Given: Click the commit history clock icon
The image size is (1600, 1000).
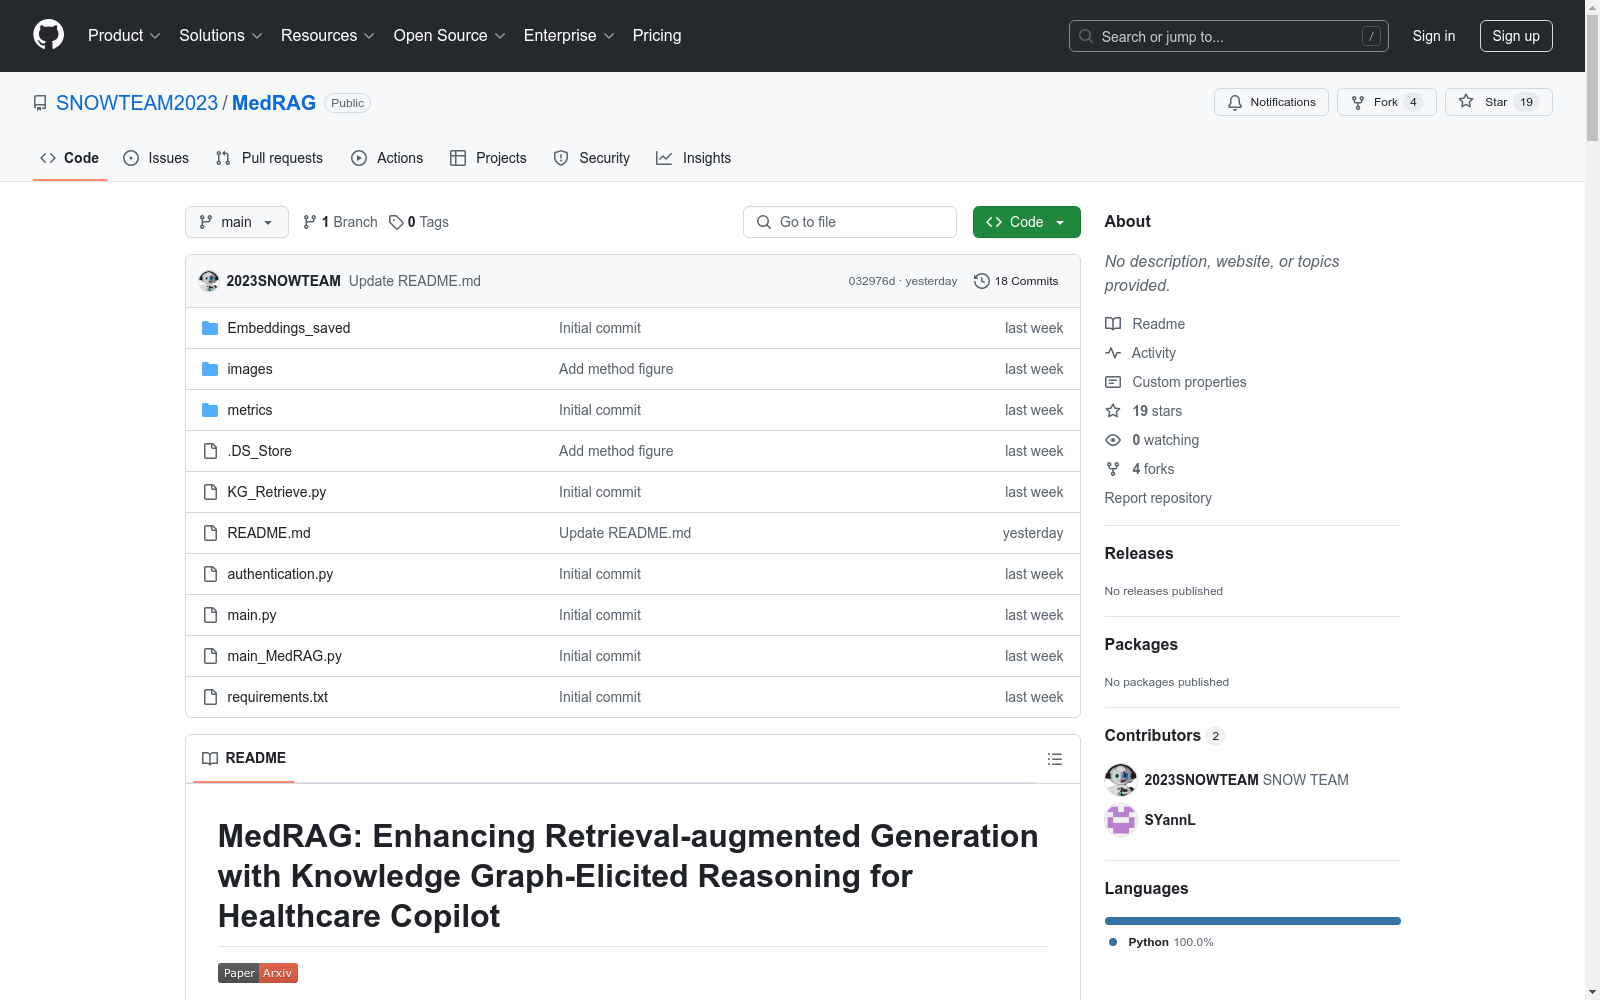Looking at the screenshot, I should pyautogui.click(x=982, y=281).
